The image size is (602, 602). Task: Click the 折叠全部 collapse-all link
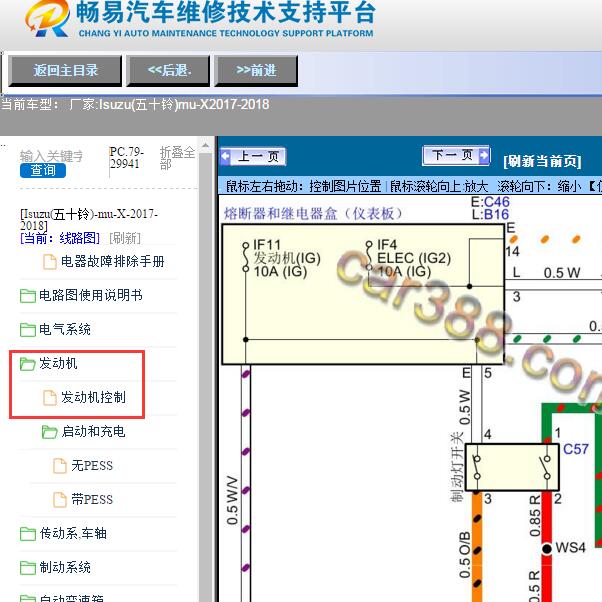(x=177, y=158)
